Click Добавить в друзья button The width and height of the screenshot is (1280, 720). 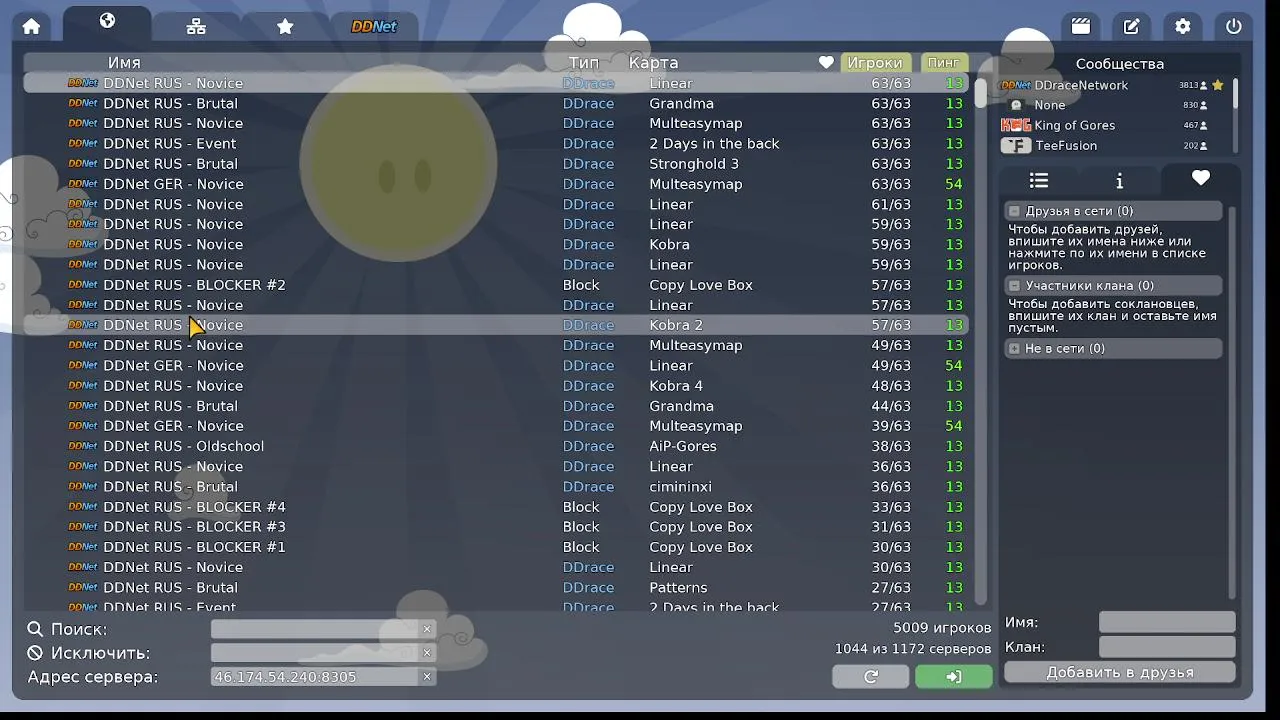pos(1120,672)
